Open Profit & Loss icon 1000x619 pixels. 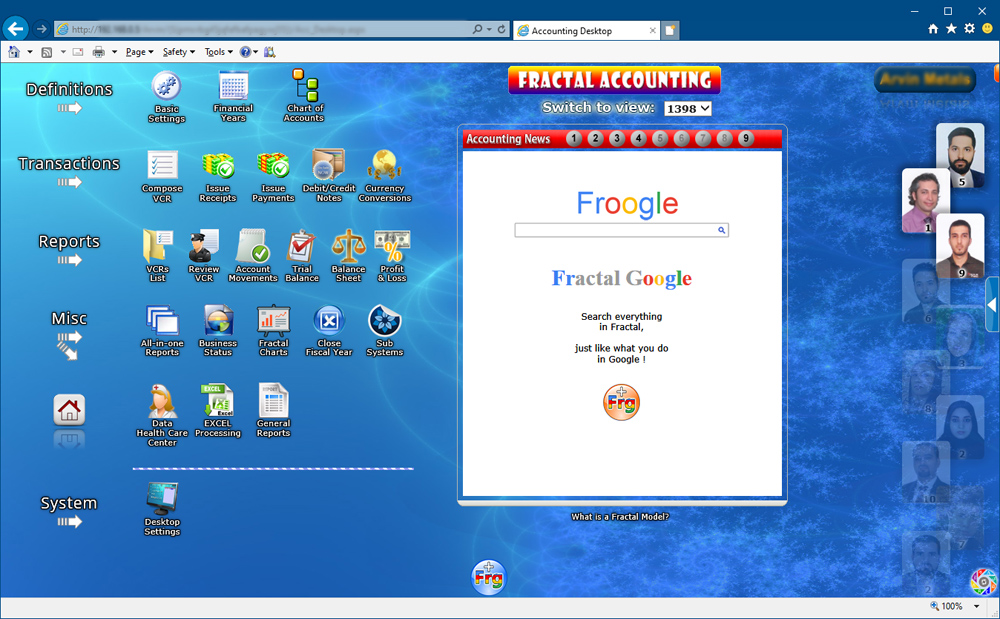pyautogui.click(x=392, y=246)
